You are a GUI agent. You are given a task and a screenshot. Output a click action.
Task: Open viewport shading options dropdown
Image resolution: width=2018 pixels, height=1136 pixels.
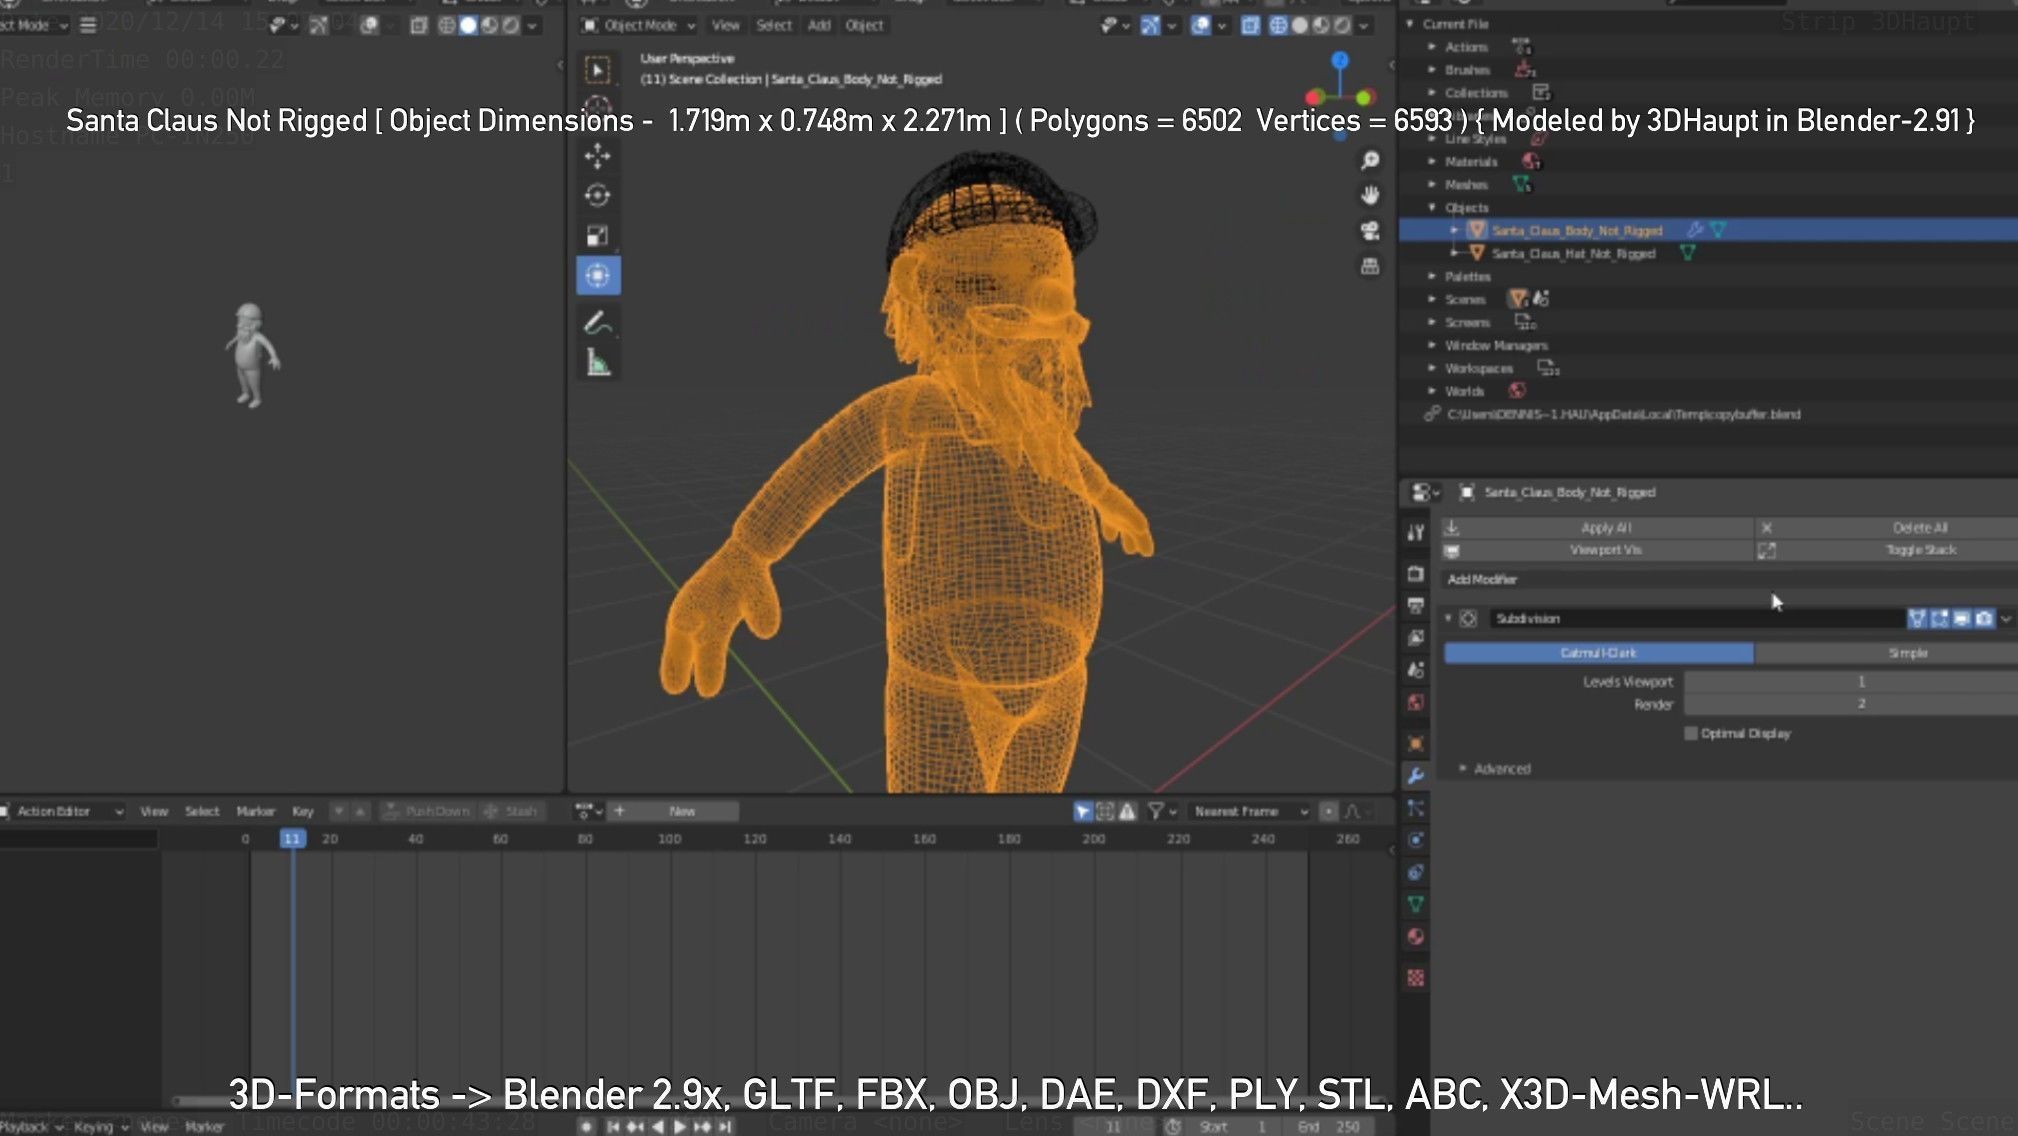coord(1364,25)
